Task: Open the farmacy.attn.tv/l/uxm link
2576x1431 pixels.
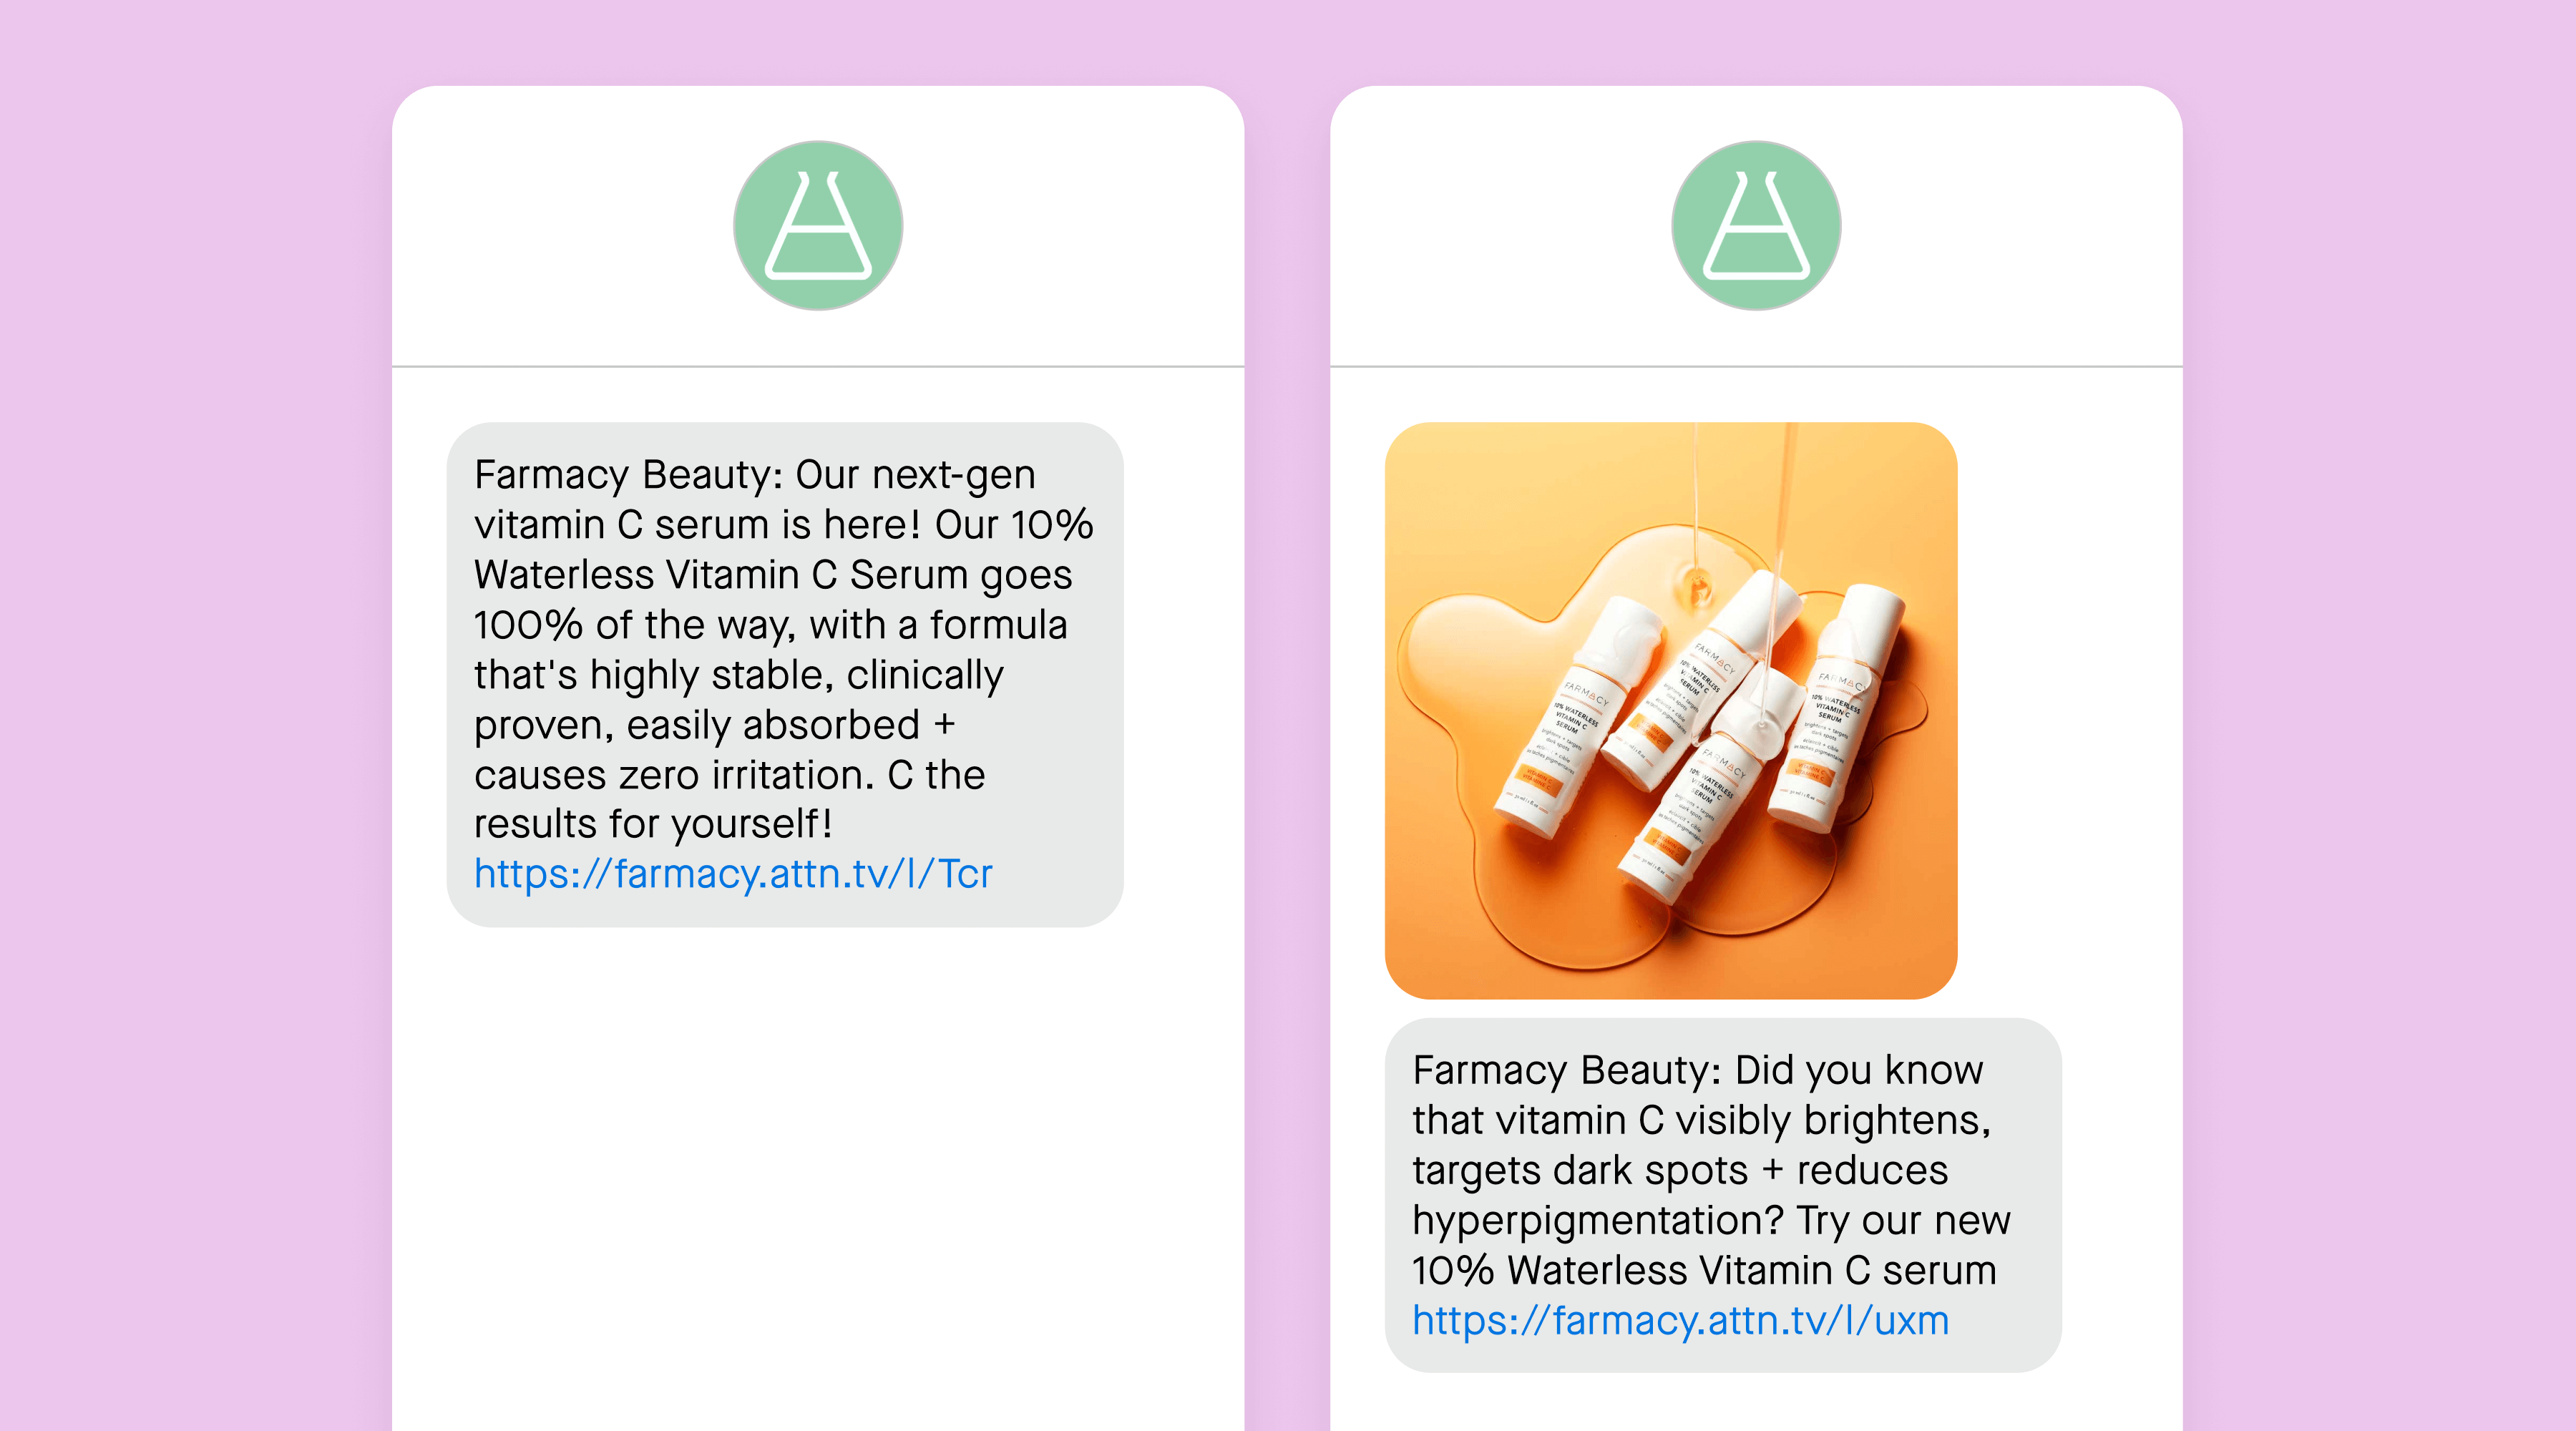Action: [1680, 1321]
